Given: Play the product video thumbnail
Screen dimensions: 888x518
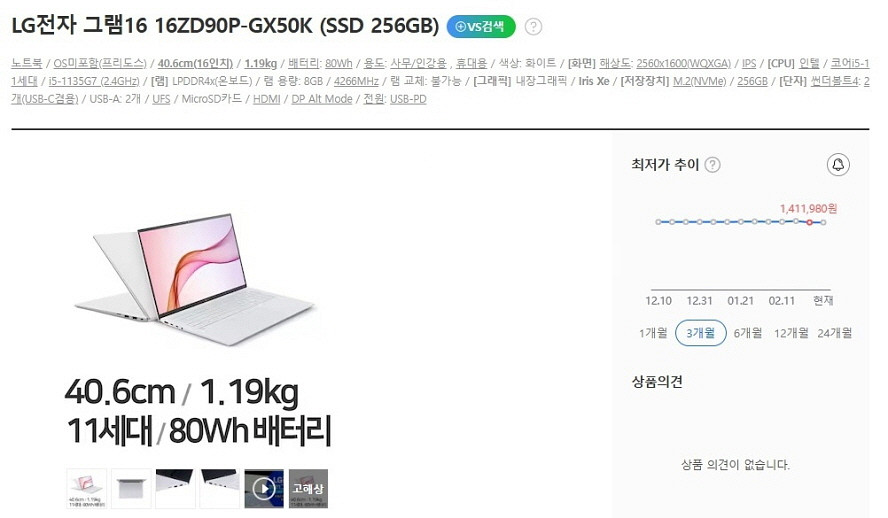Looking at the screenshot, I should (264, 489).
